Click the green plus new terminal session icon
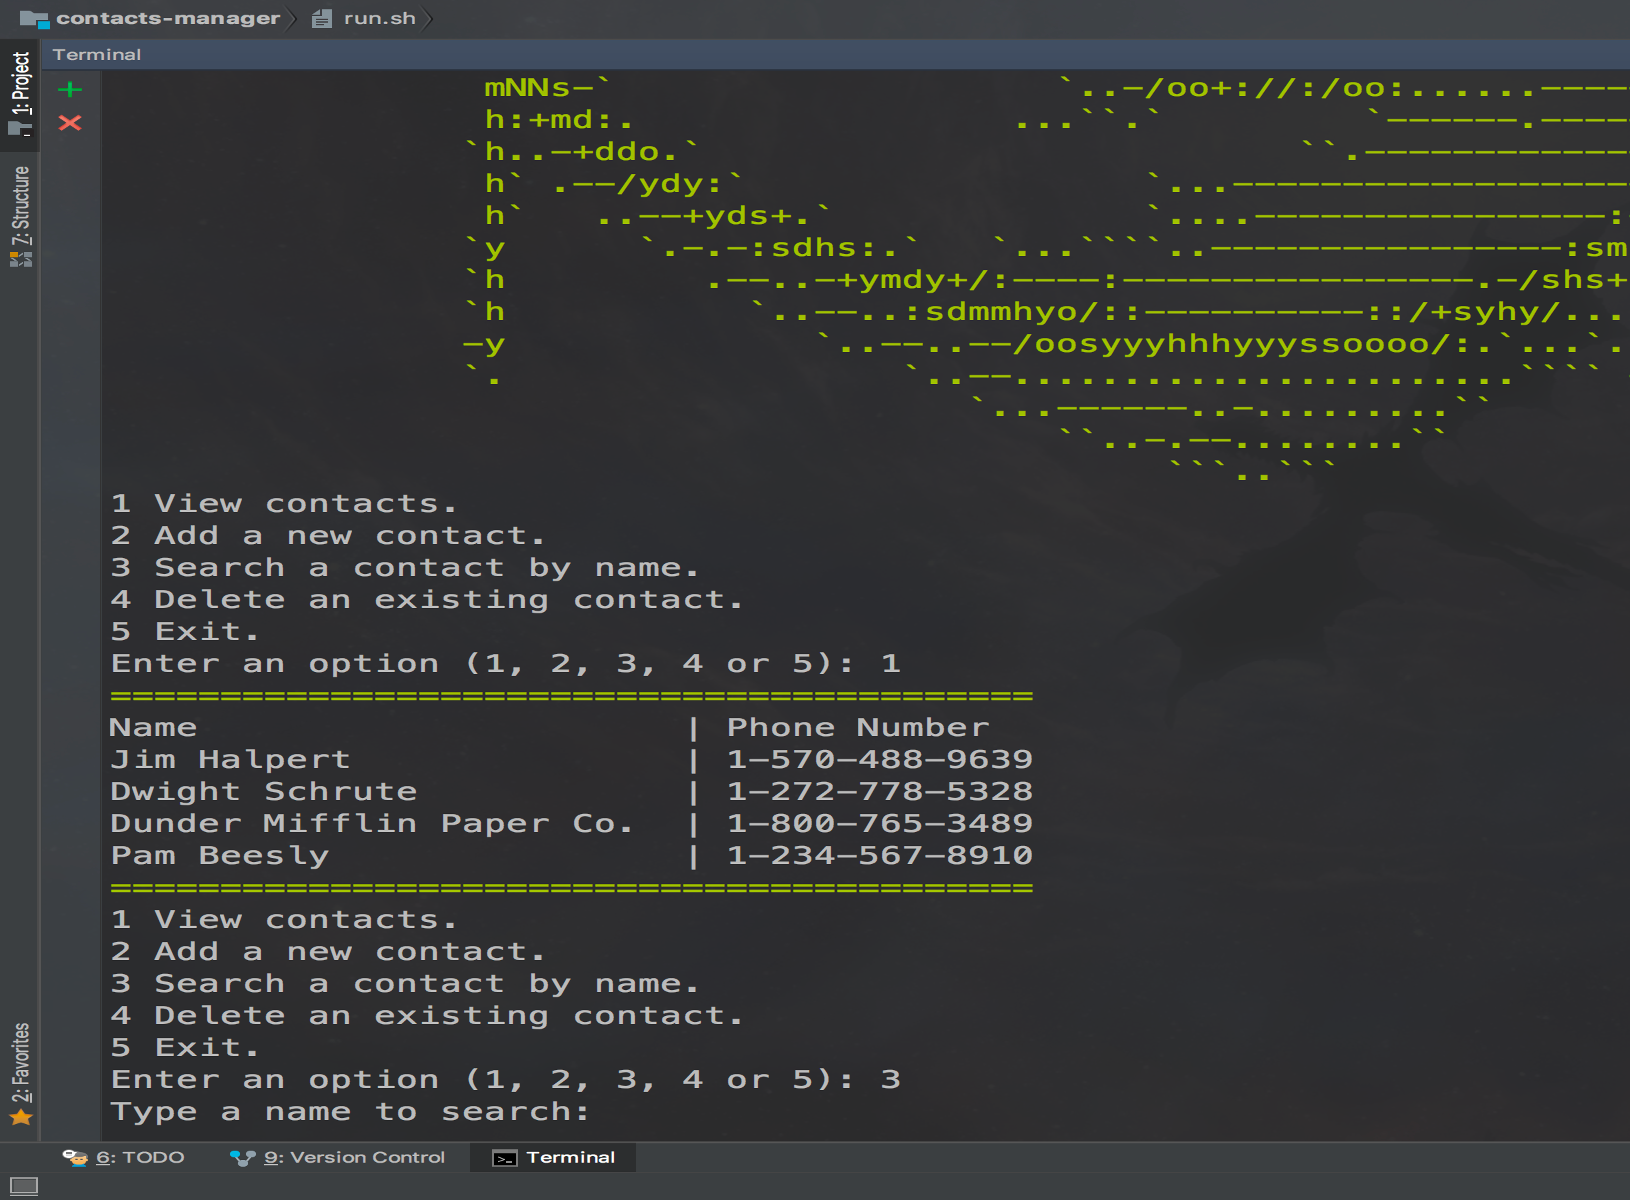Screen dimensions: 1630x1200 pos(70,90)
